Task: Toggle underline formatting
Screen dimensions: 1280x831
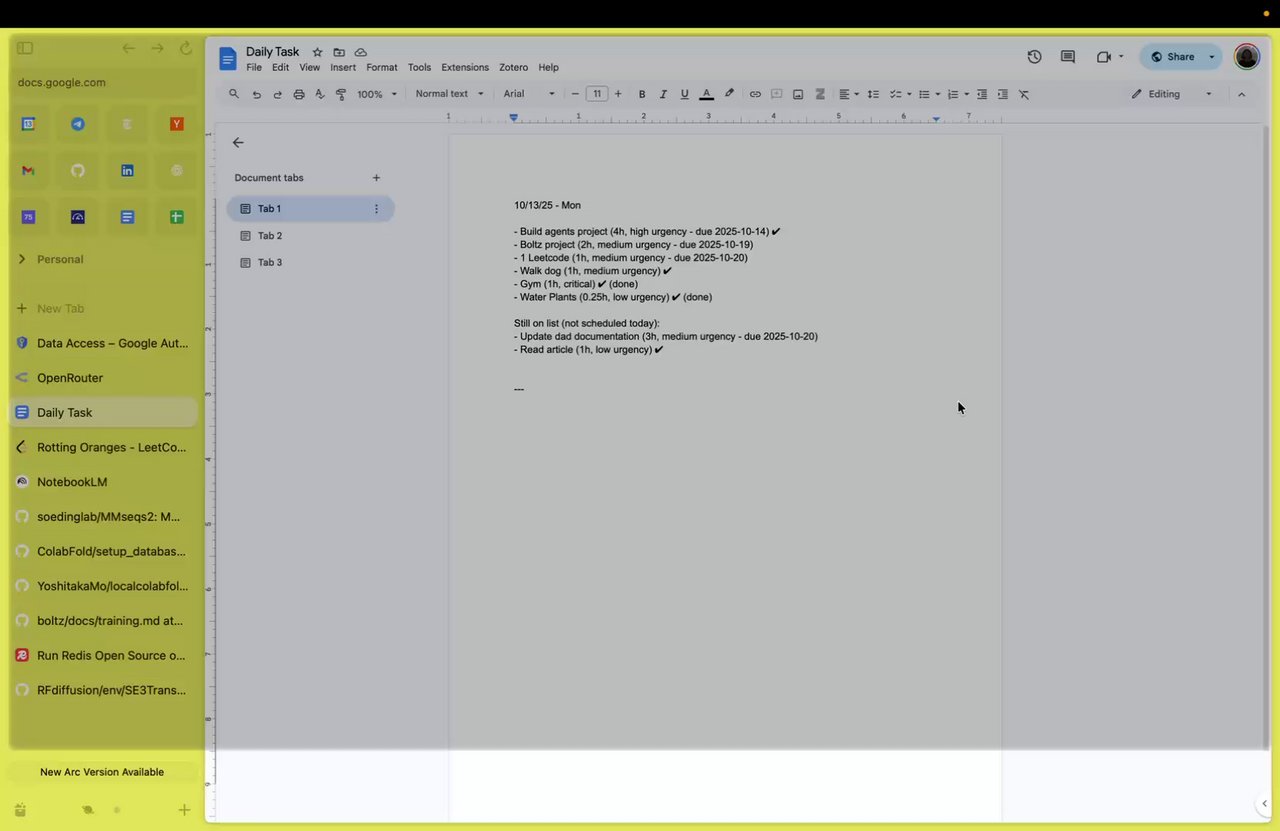Action: pos(685,94)
